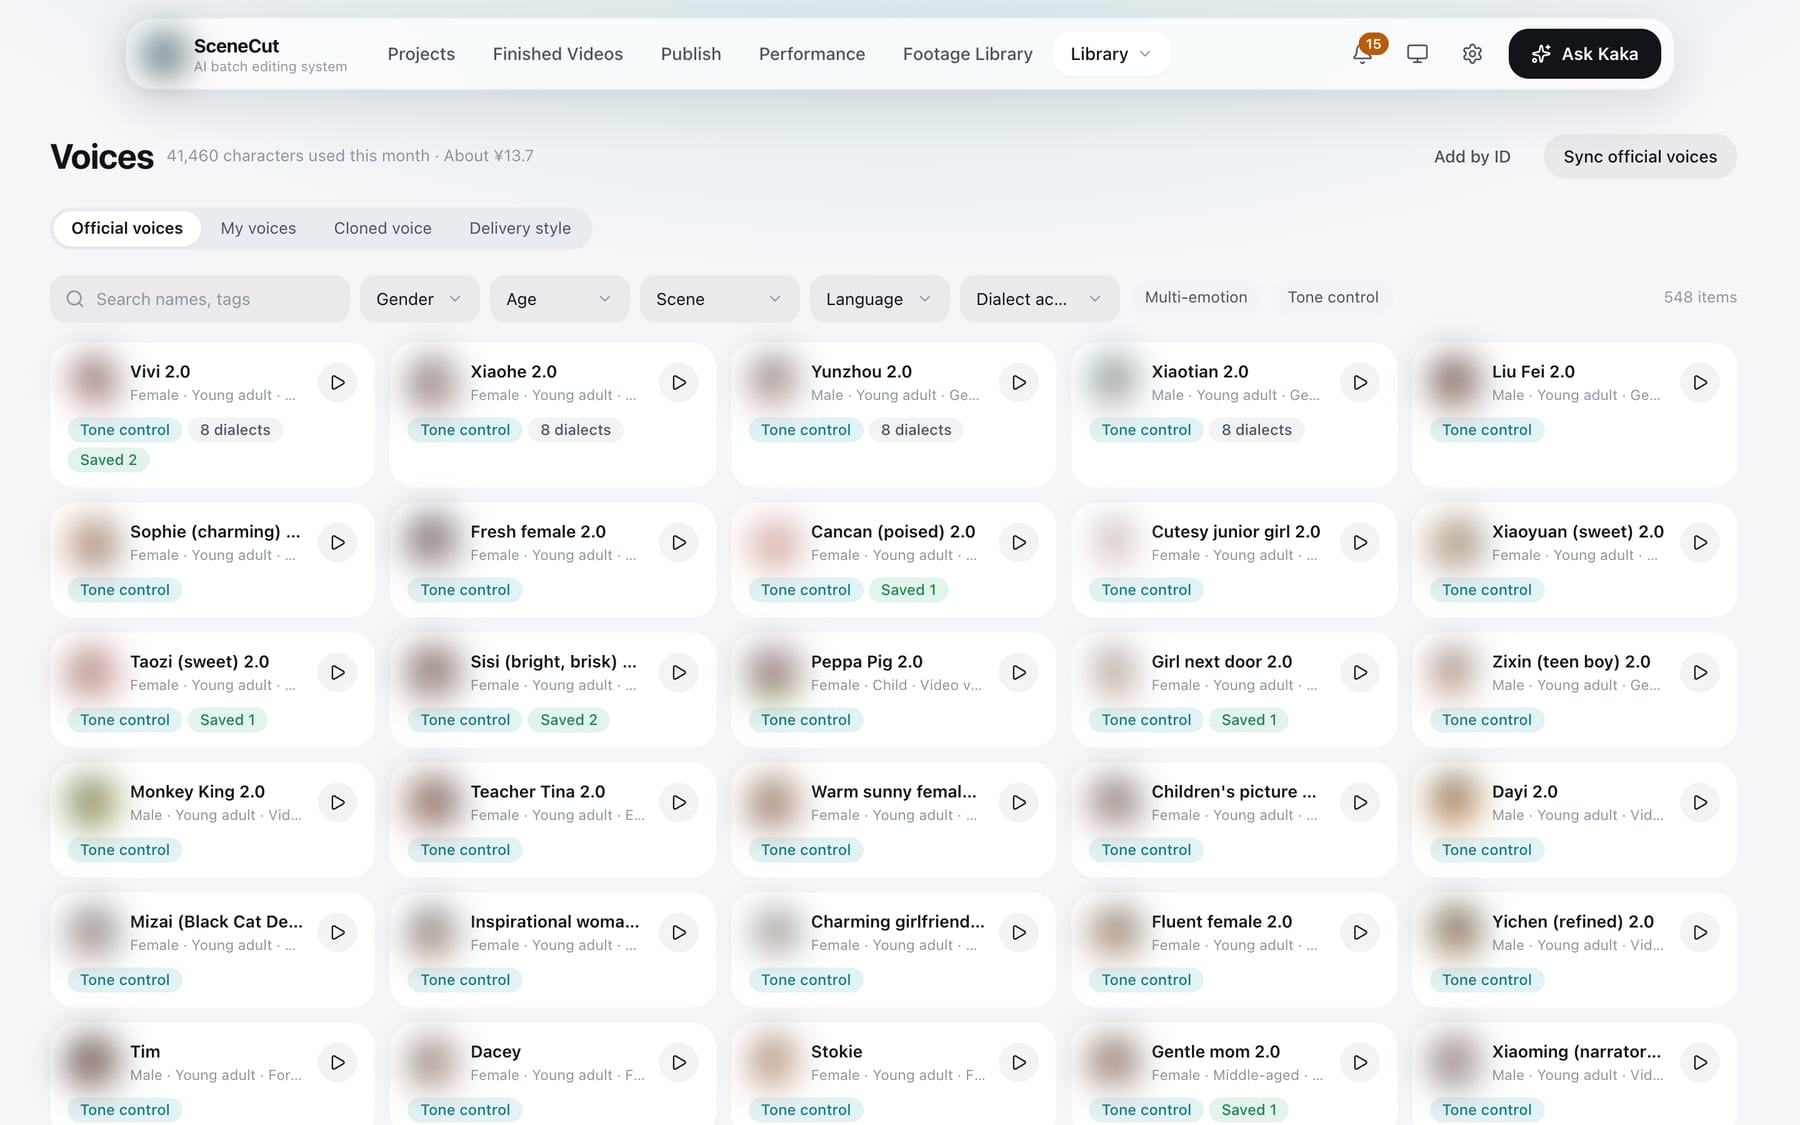
Task: Switch to the Delivery style tab
Action: [x=520, y=228]
